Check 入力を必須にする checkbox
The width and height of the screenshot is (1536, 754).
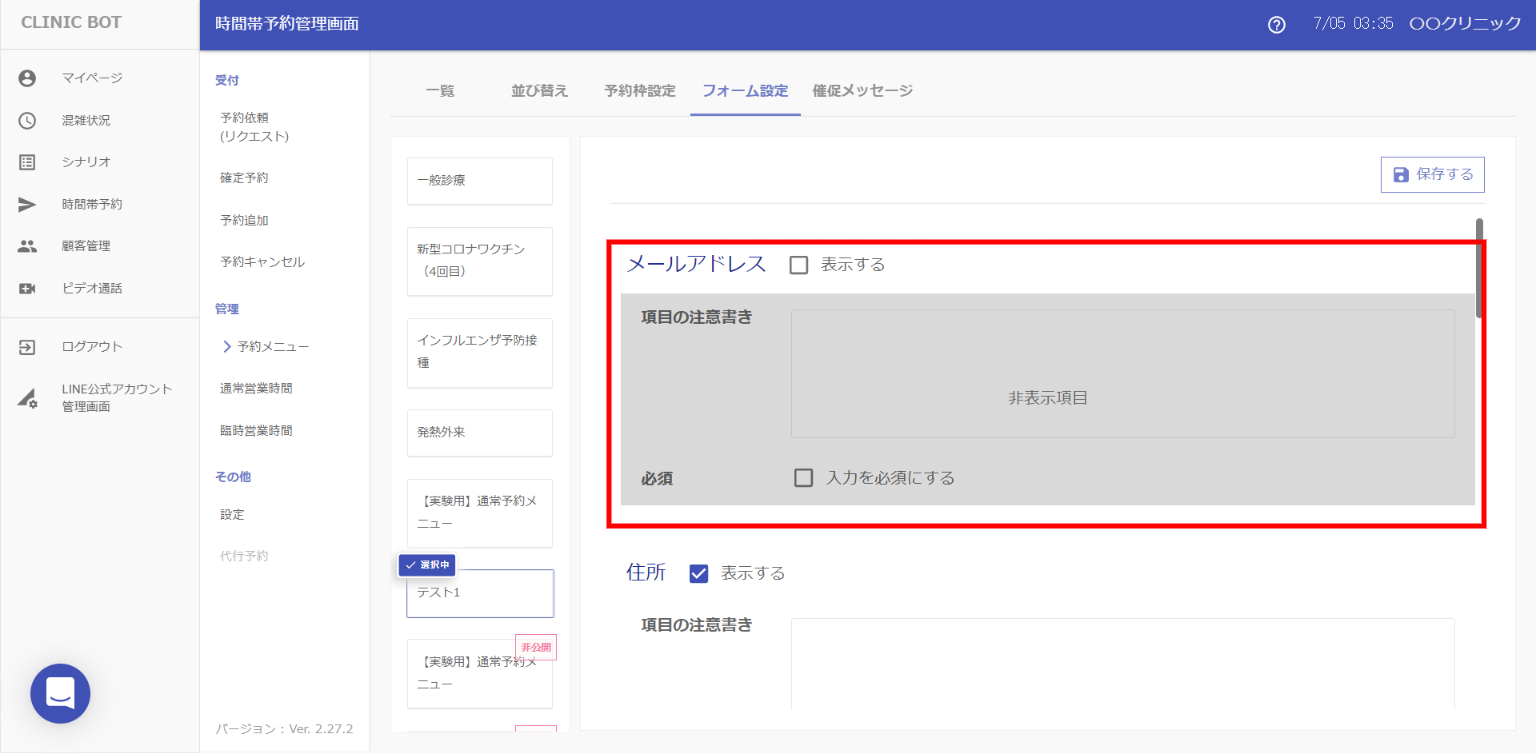click(803, 478)
